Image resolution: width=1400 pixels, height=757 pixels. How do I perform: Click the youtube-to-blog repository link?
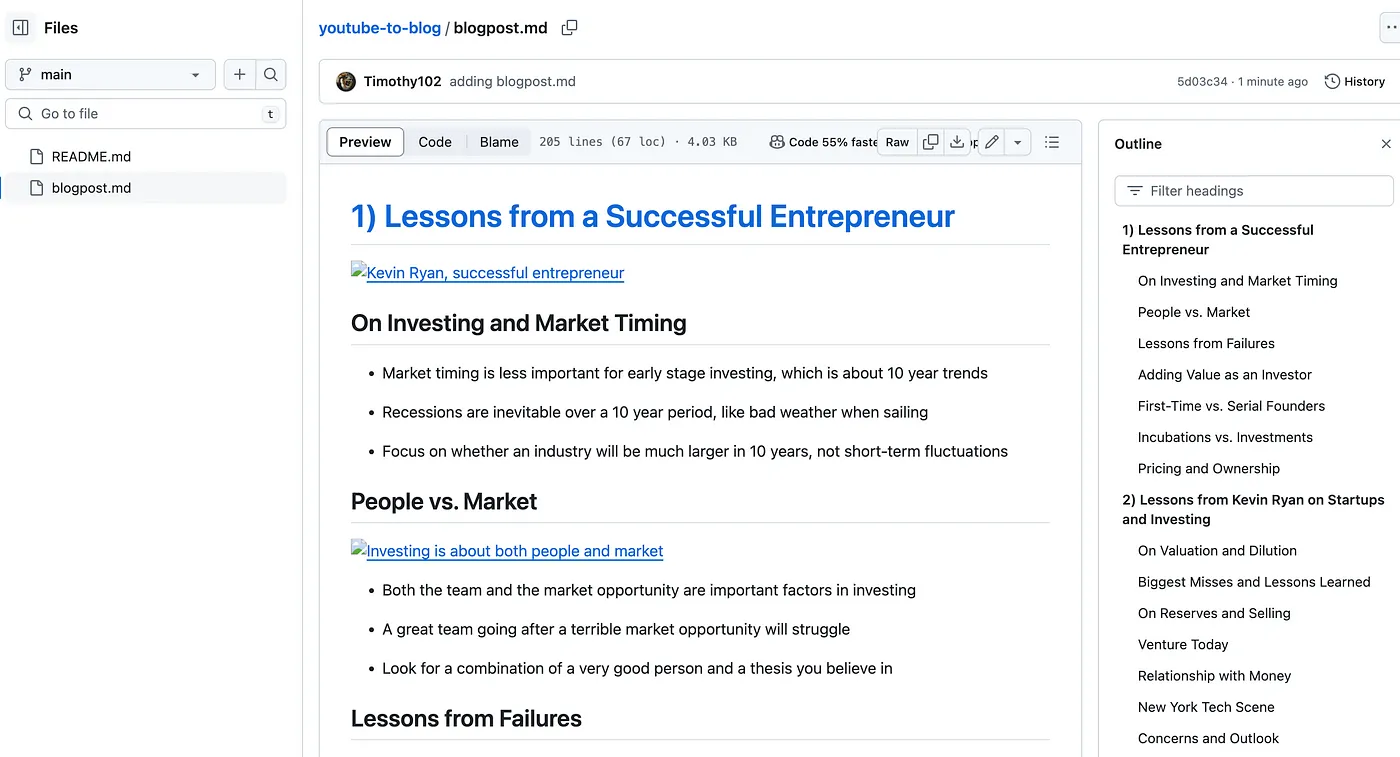[x=379, y=28]
